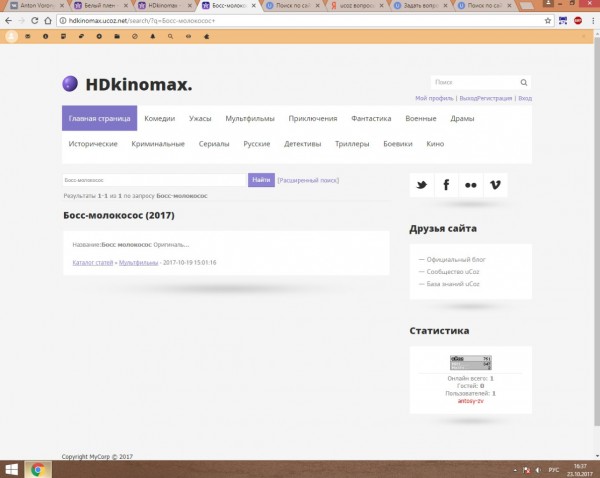Open the Мультфильмы menu category
The image size is (600, 478).
pyautogui.click(x=250, y=119)
